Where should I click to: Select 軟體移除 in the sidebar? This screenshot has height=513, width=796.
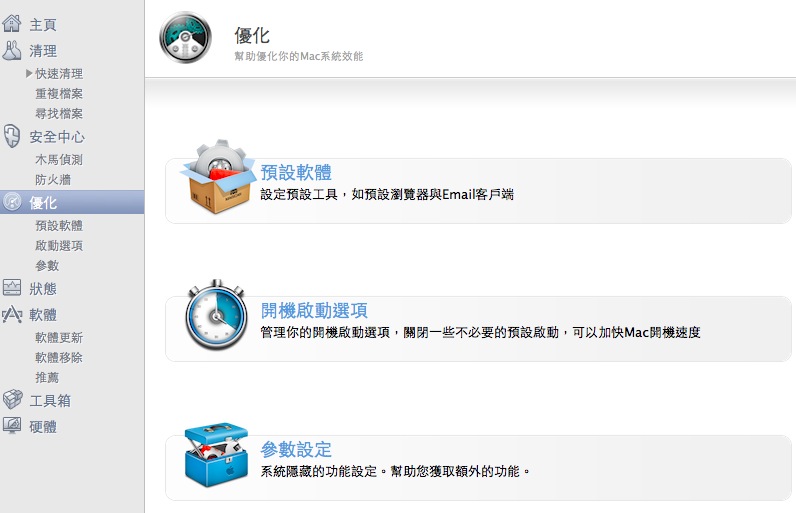59,357
